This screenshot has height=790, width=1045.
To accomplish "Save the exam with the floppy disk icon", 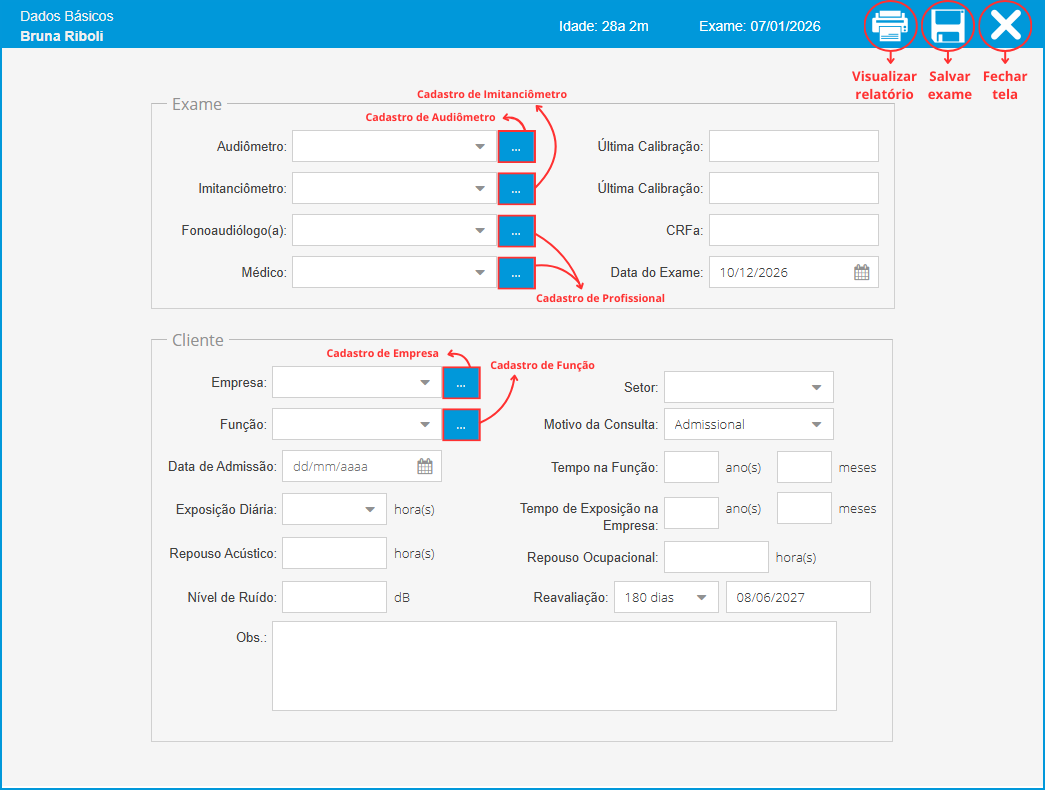I will (x=947, y=26).
